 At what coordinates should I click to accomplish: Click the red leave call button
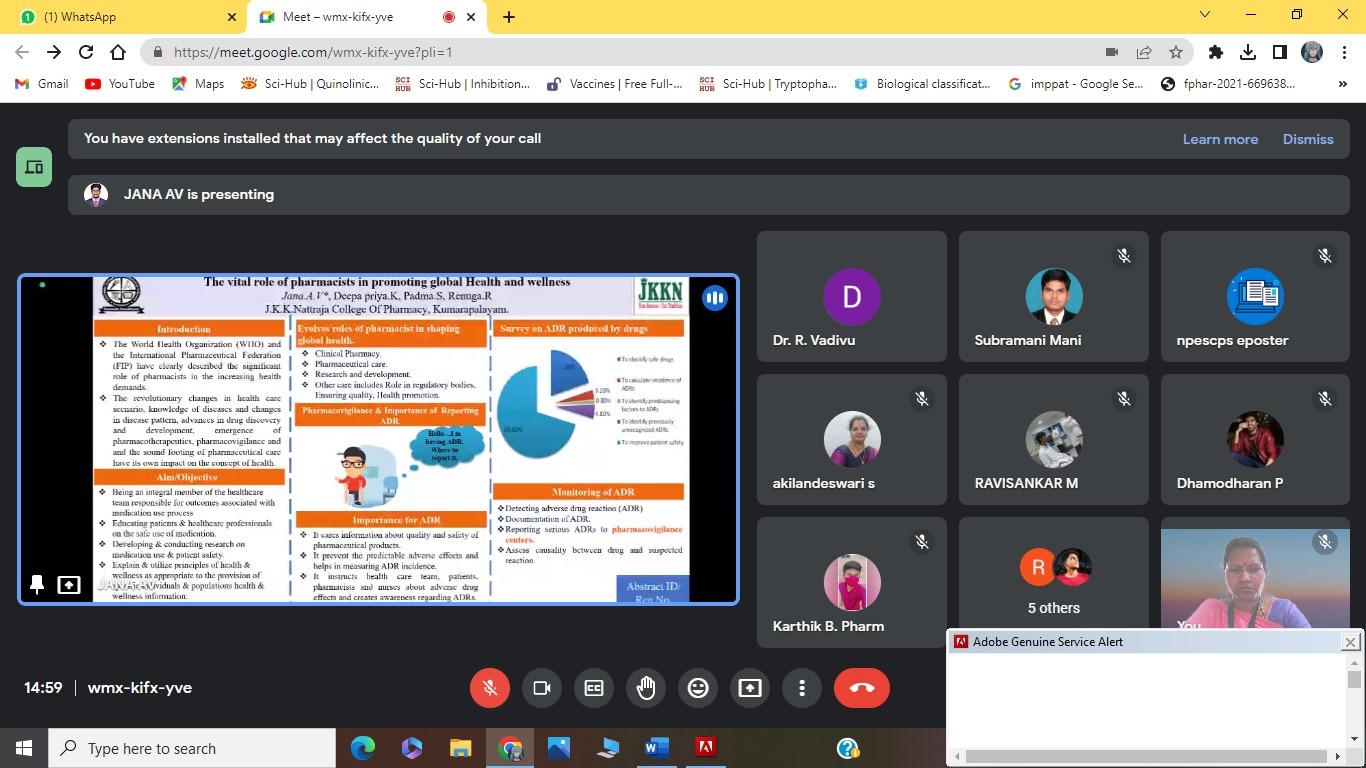pyautogui.click(x=861, y=688)
